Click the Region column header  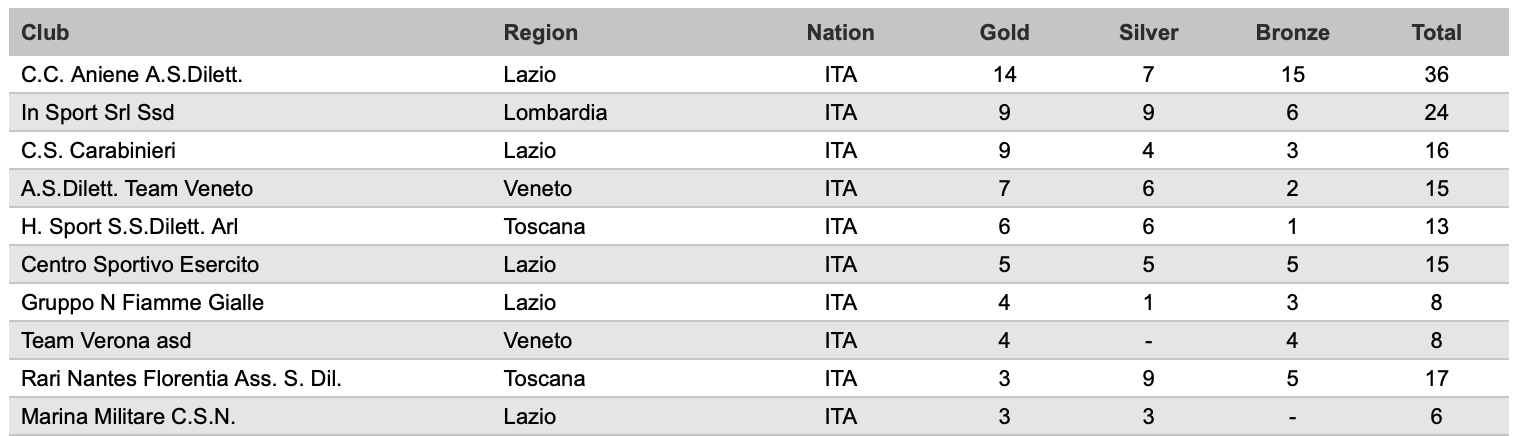tap(541, 32)
